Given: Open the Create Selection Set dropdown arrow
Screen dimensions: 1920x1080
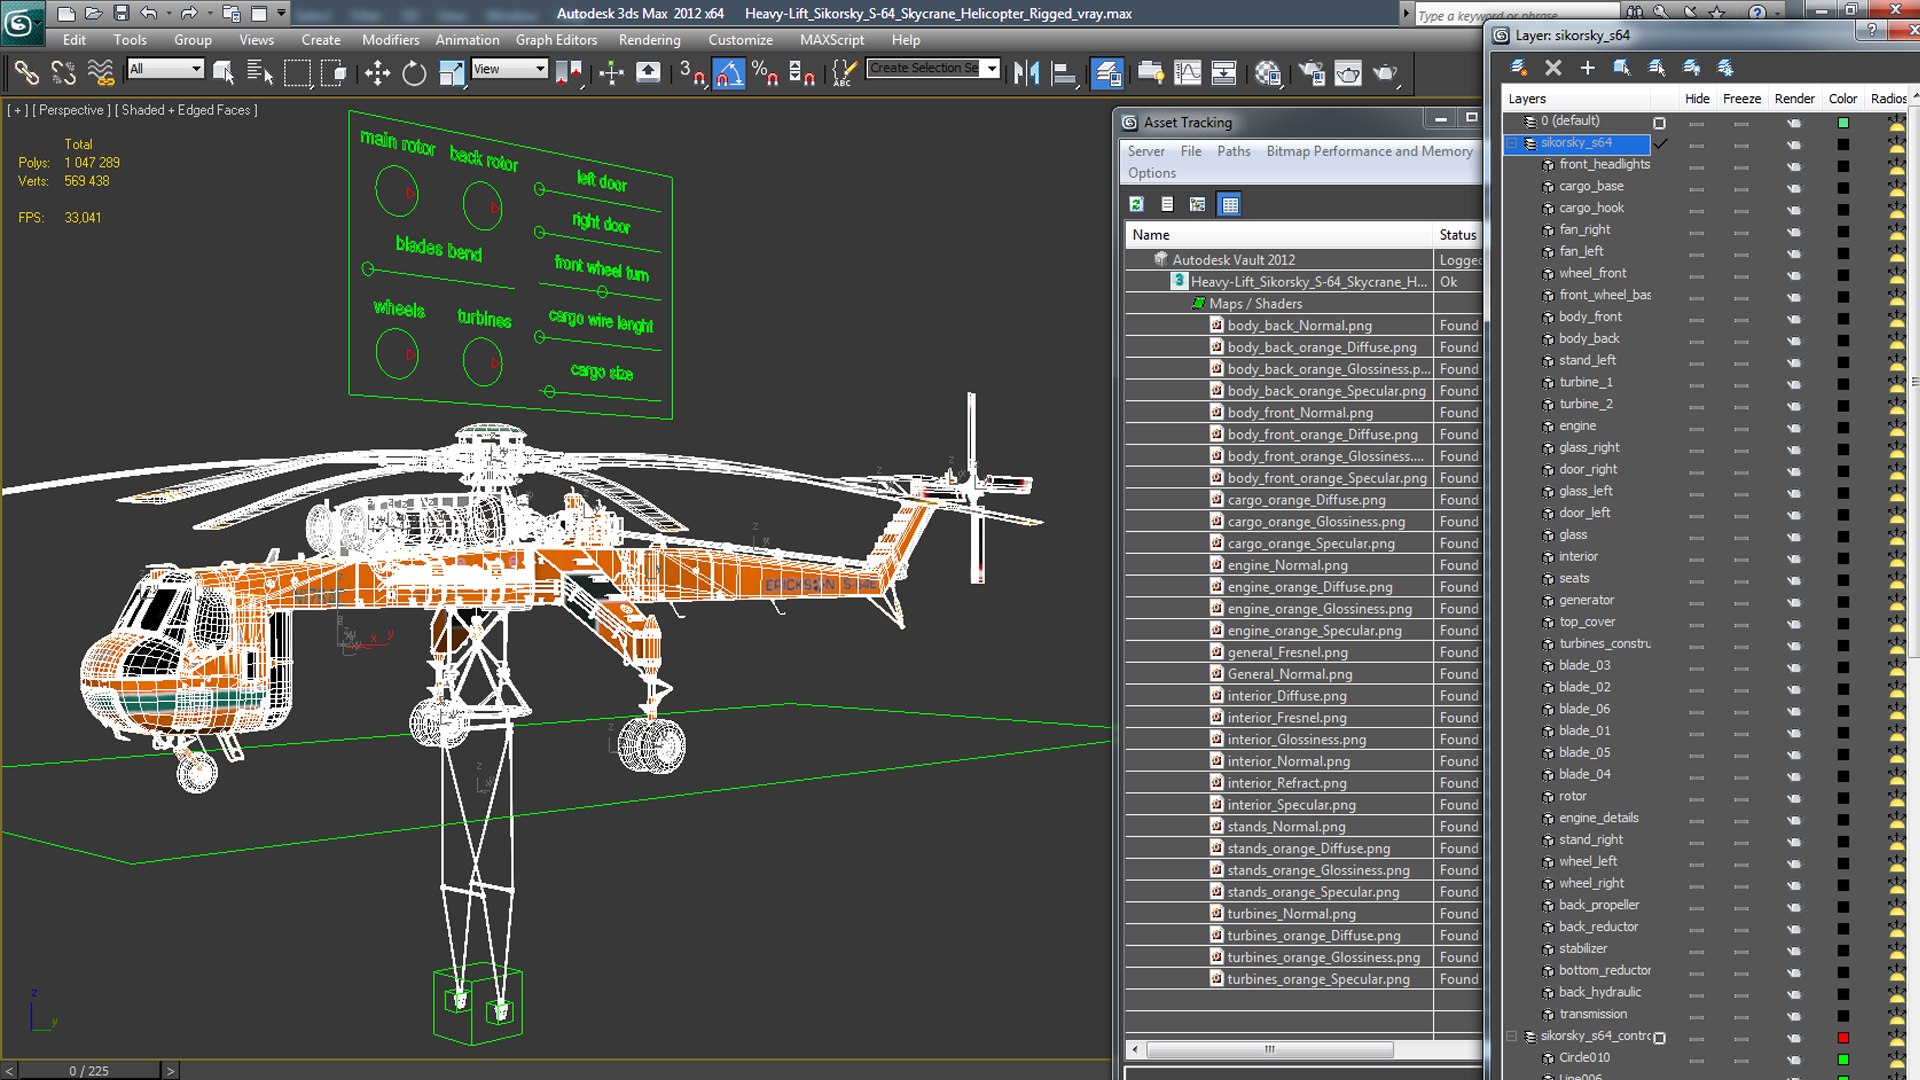Looking at the screenshot, I should tap(991, 68).
